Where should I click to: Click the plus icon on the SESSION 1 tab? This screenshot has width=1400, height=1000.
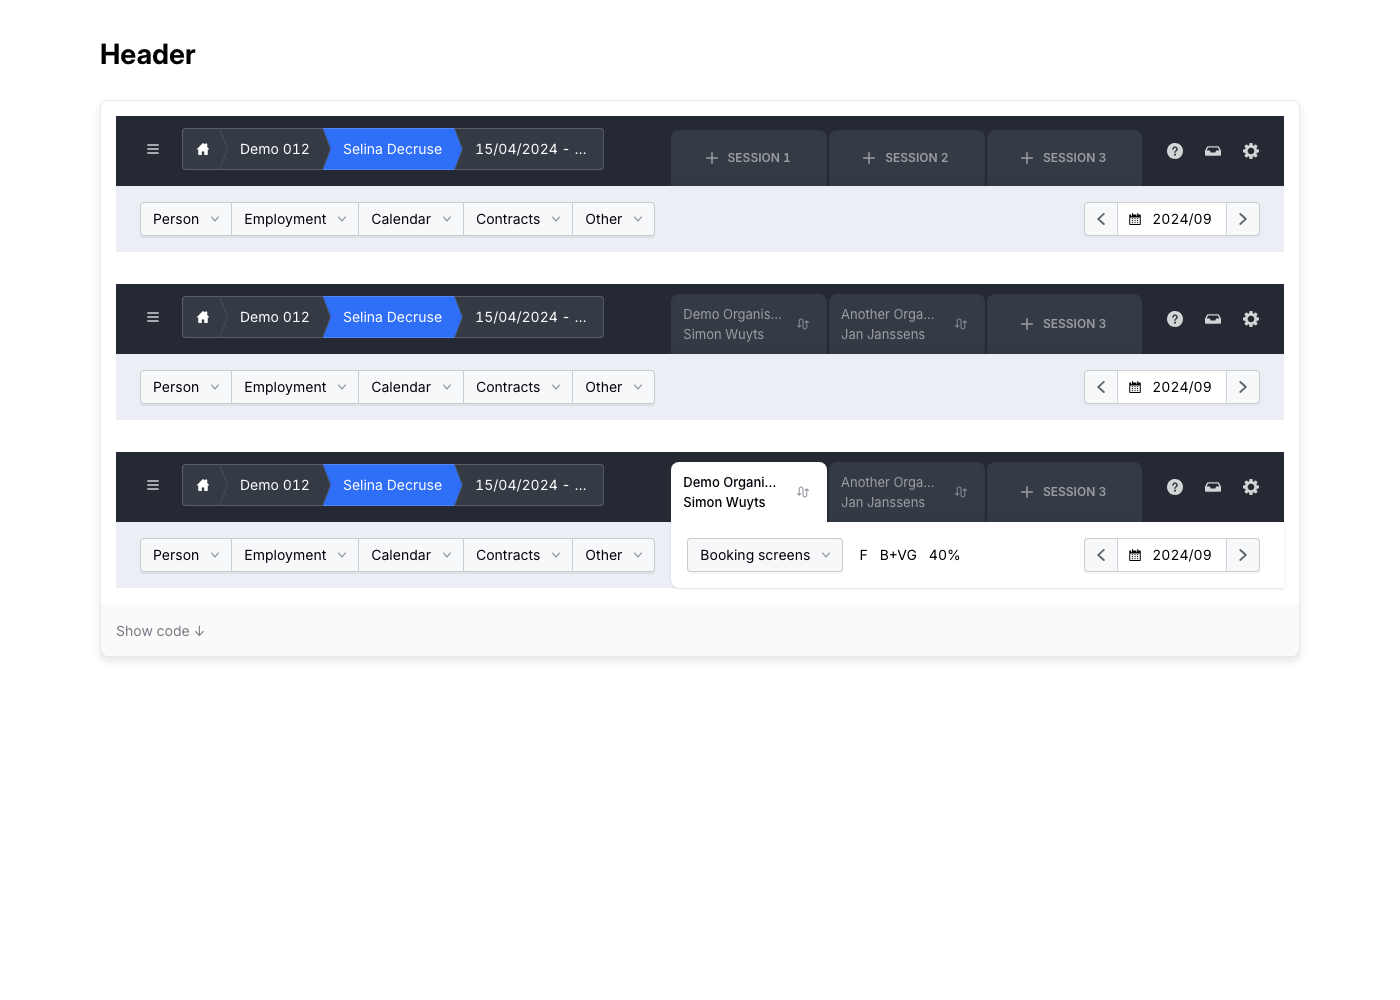tap(712, 158)
